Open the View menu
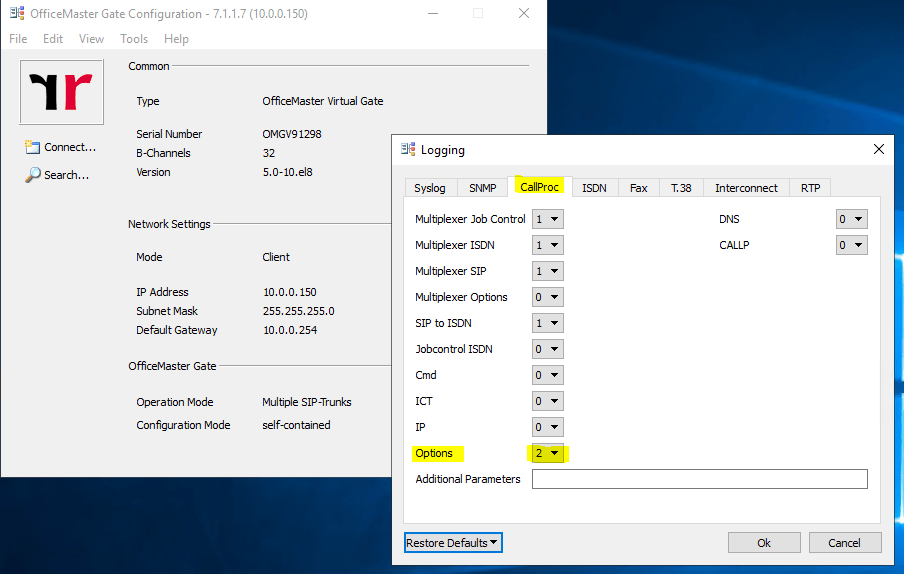 click(x=91, y=39)
